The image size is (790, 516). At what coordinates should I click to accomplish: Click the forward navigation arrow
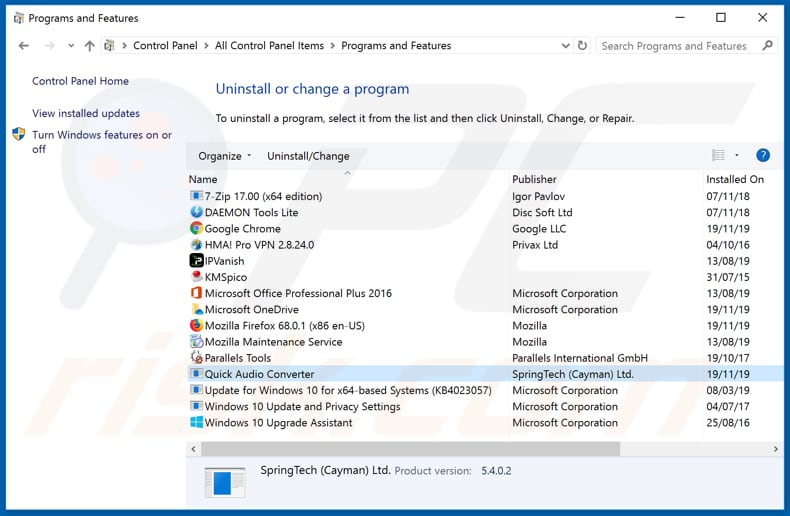coord(49,46)
